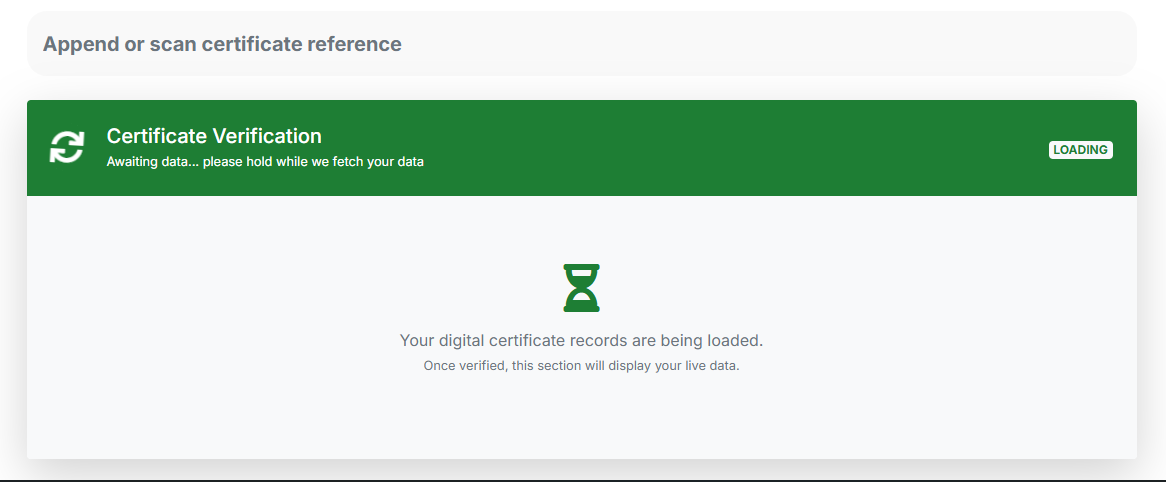Click the green hourglass loading icon
The width and height of the screenshot is (1166, 482).
pos(581,288)
